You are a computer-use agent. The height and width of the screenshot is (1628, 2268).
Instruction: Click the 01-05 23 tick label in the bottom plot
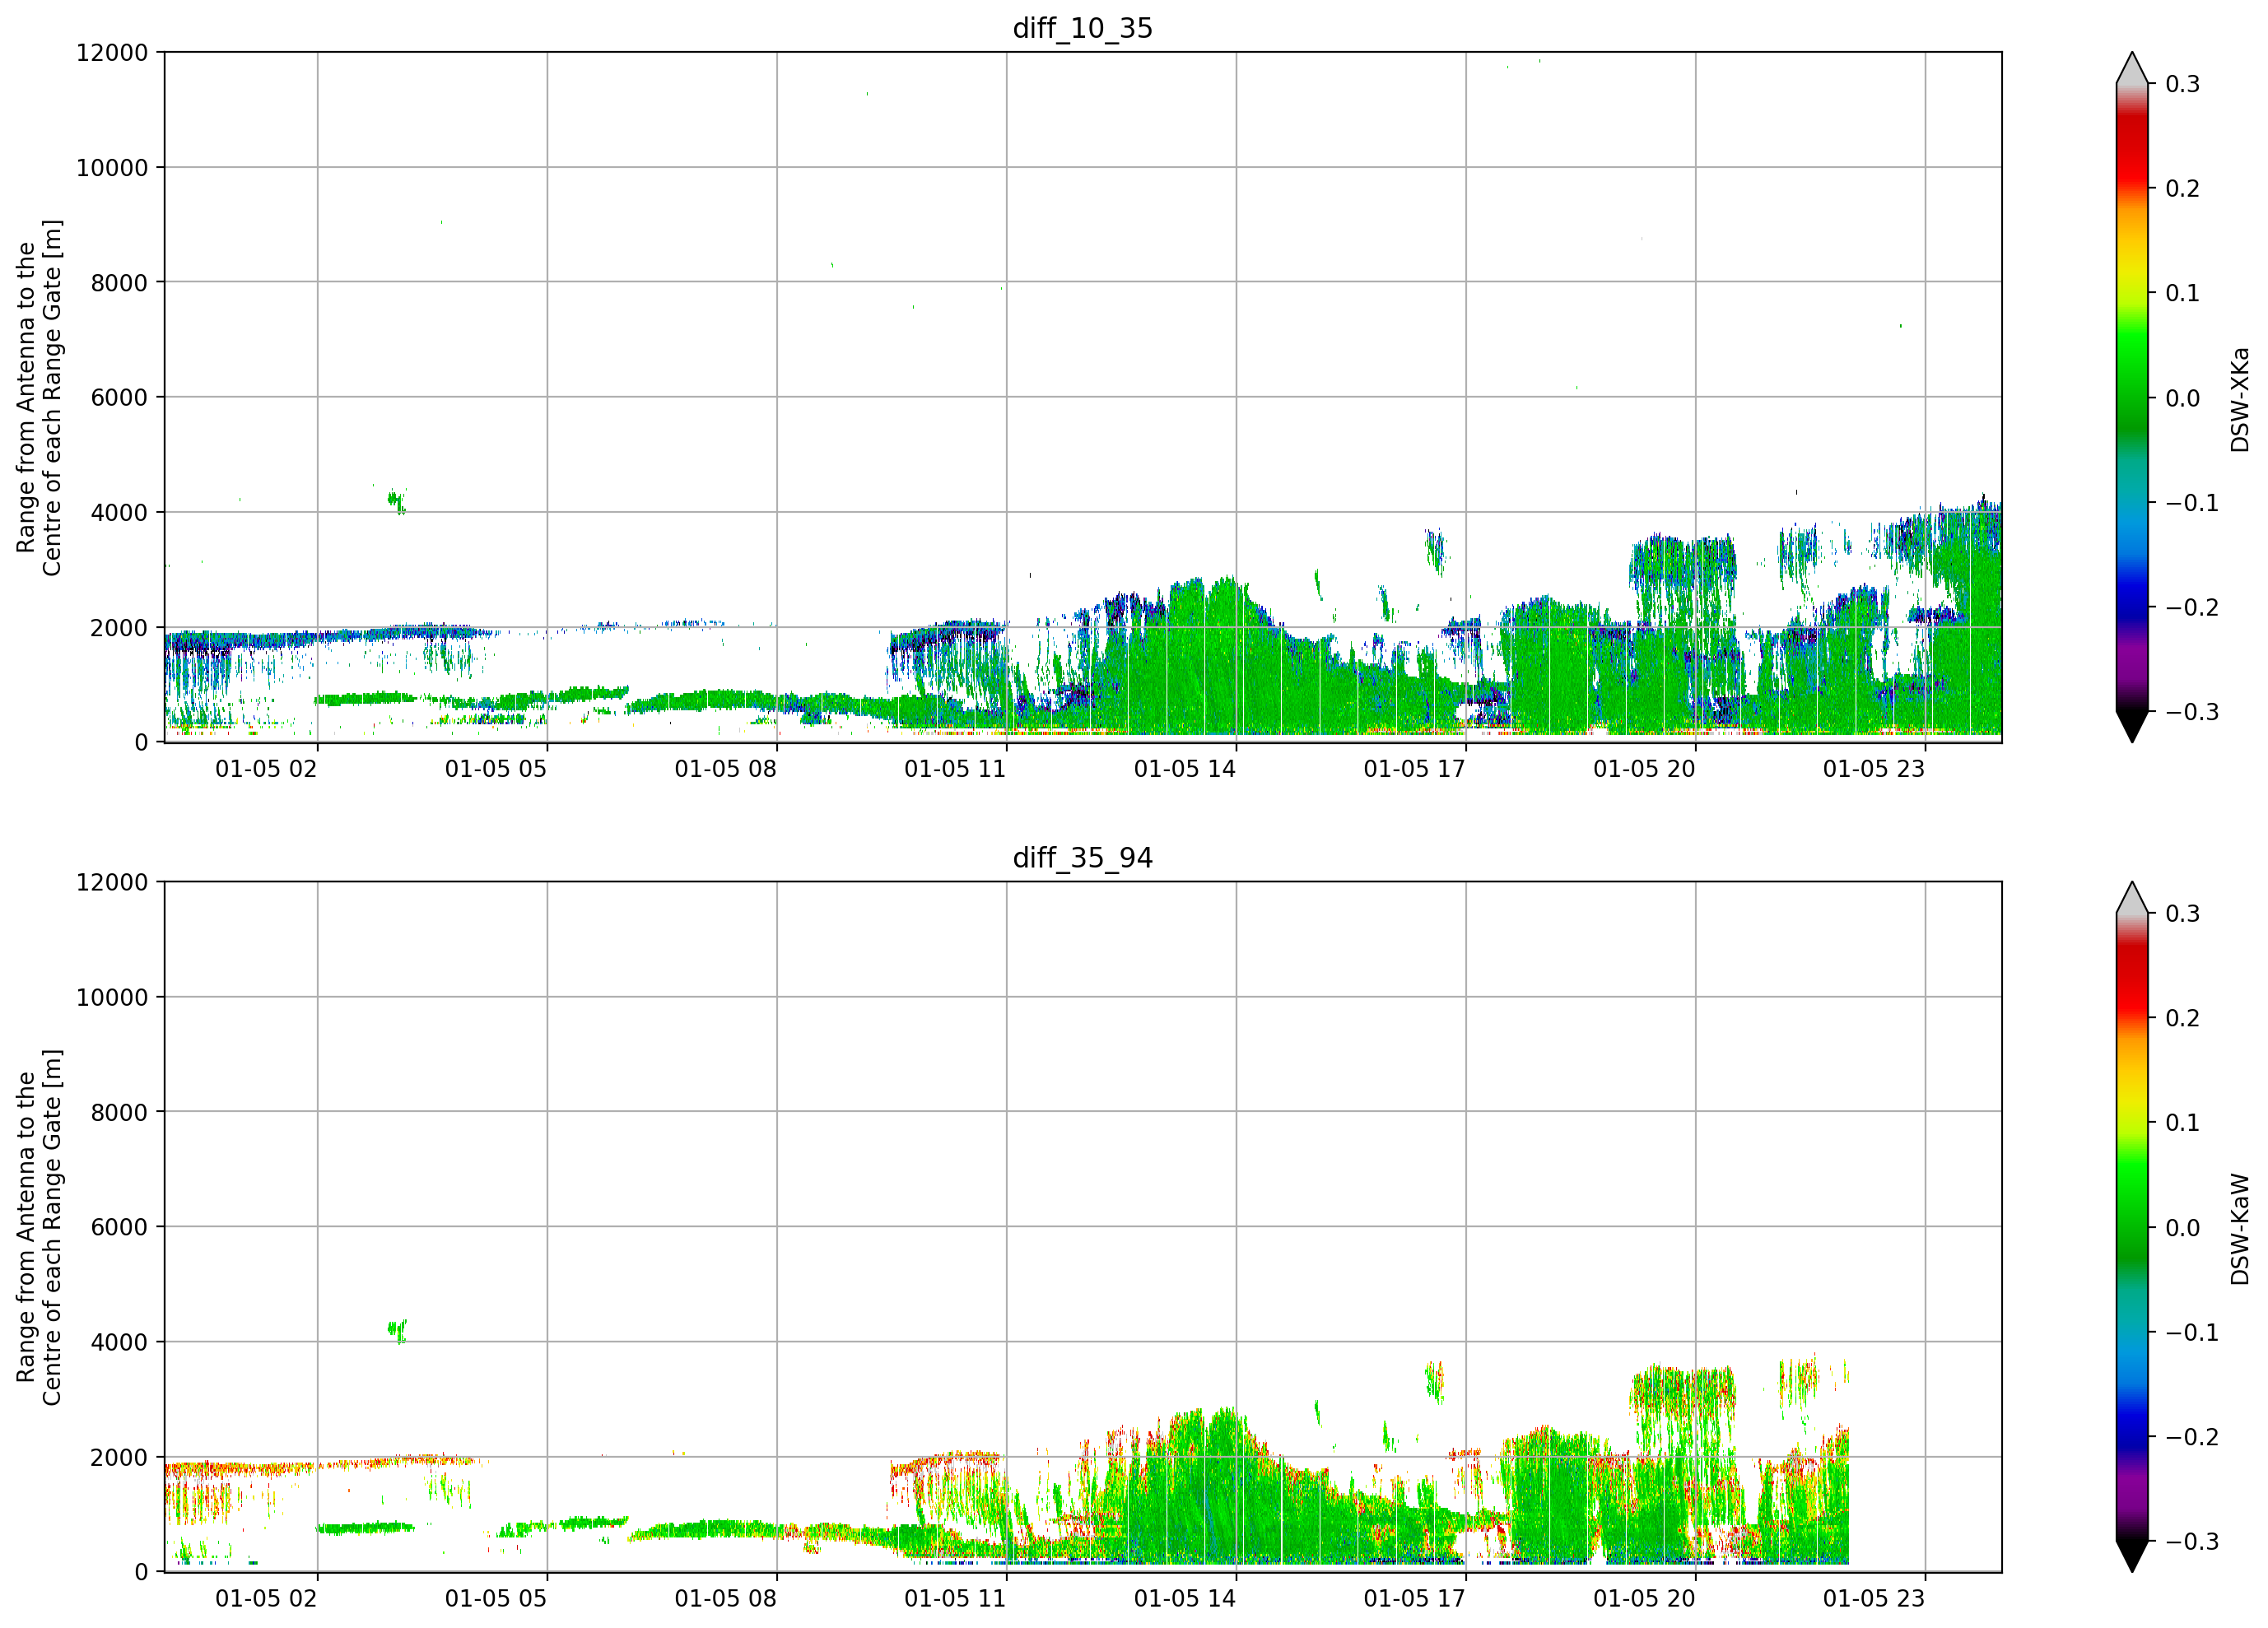[1874, 1599]
